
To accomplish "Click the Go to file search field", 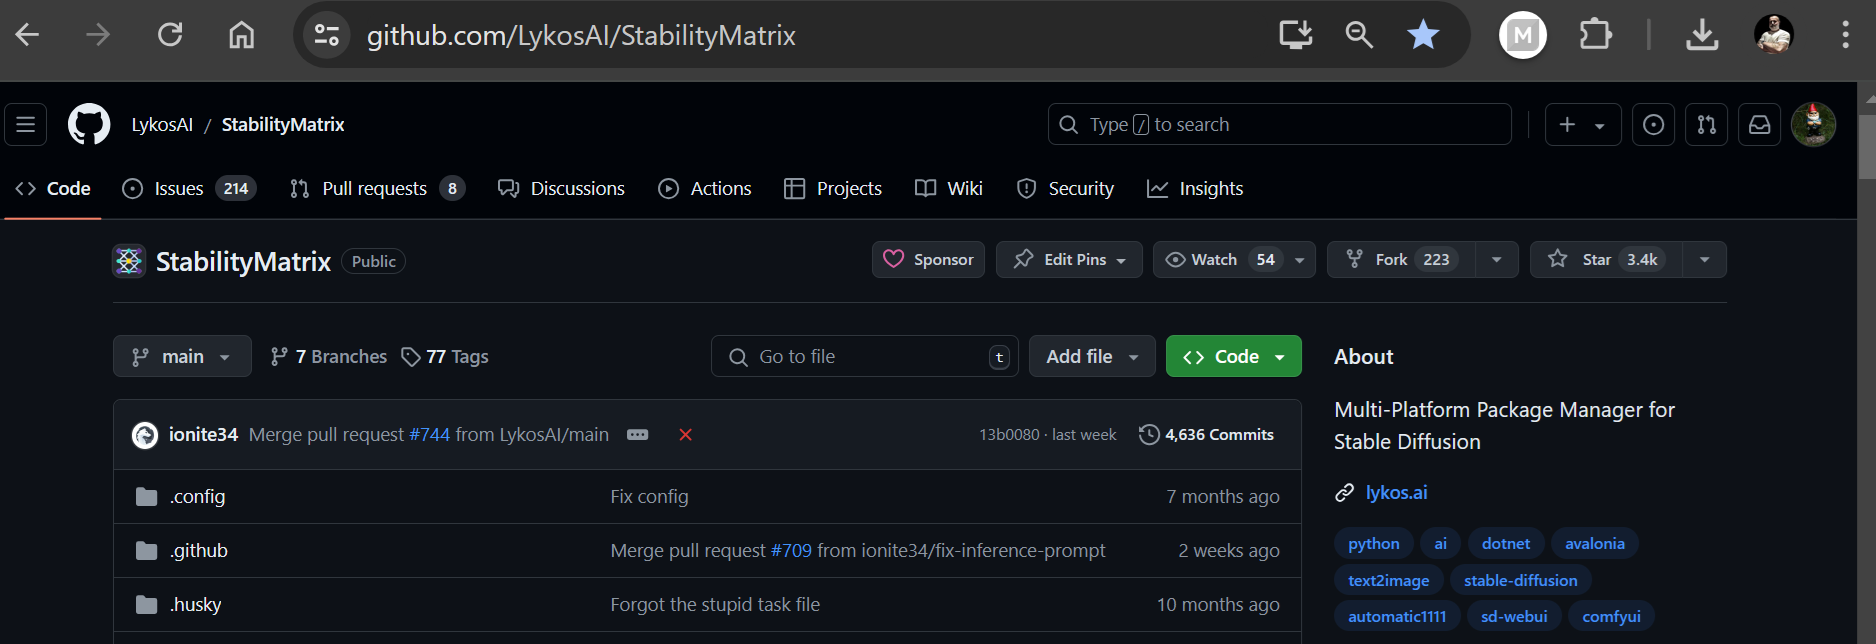I will click(x=865, y=357).
